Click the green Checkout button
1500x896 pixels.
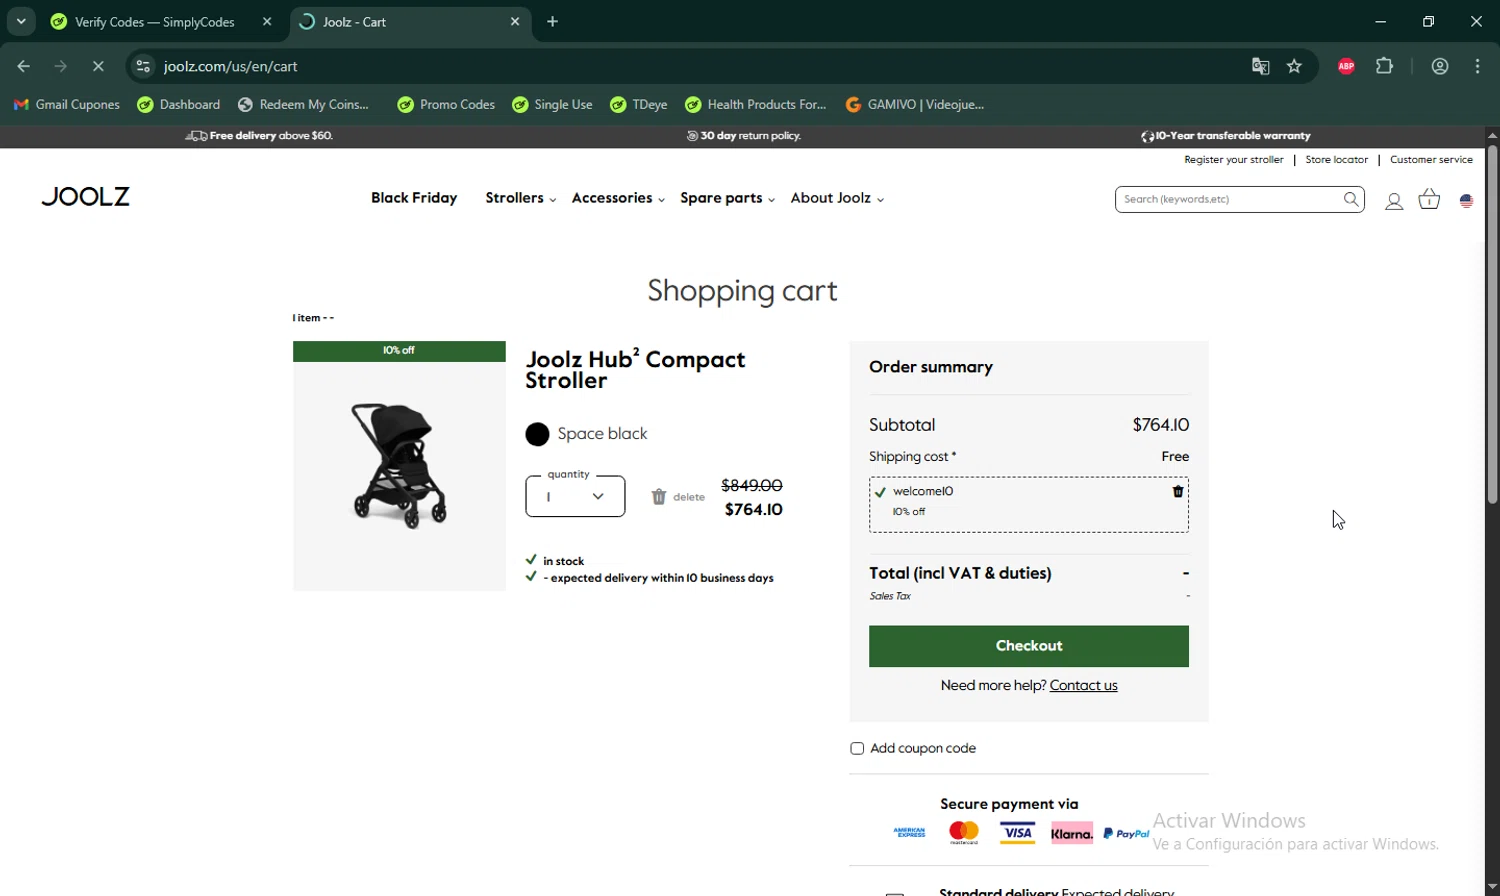(1029, 646)
